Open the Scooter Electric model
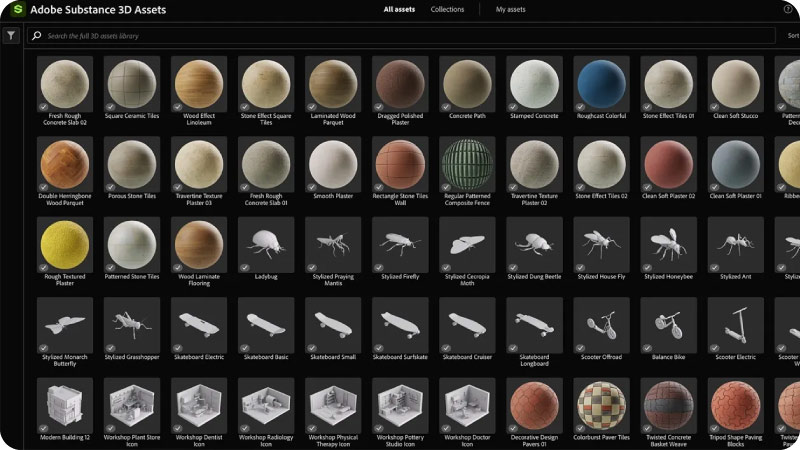 736,325
